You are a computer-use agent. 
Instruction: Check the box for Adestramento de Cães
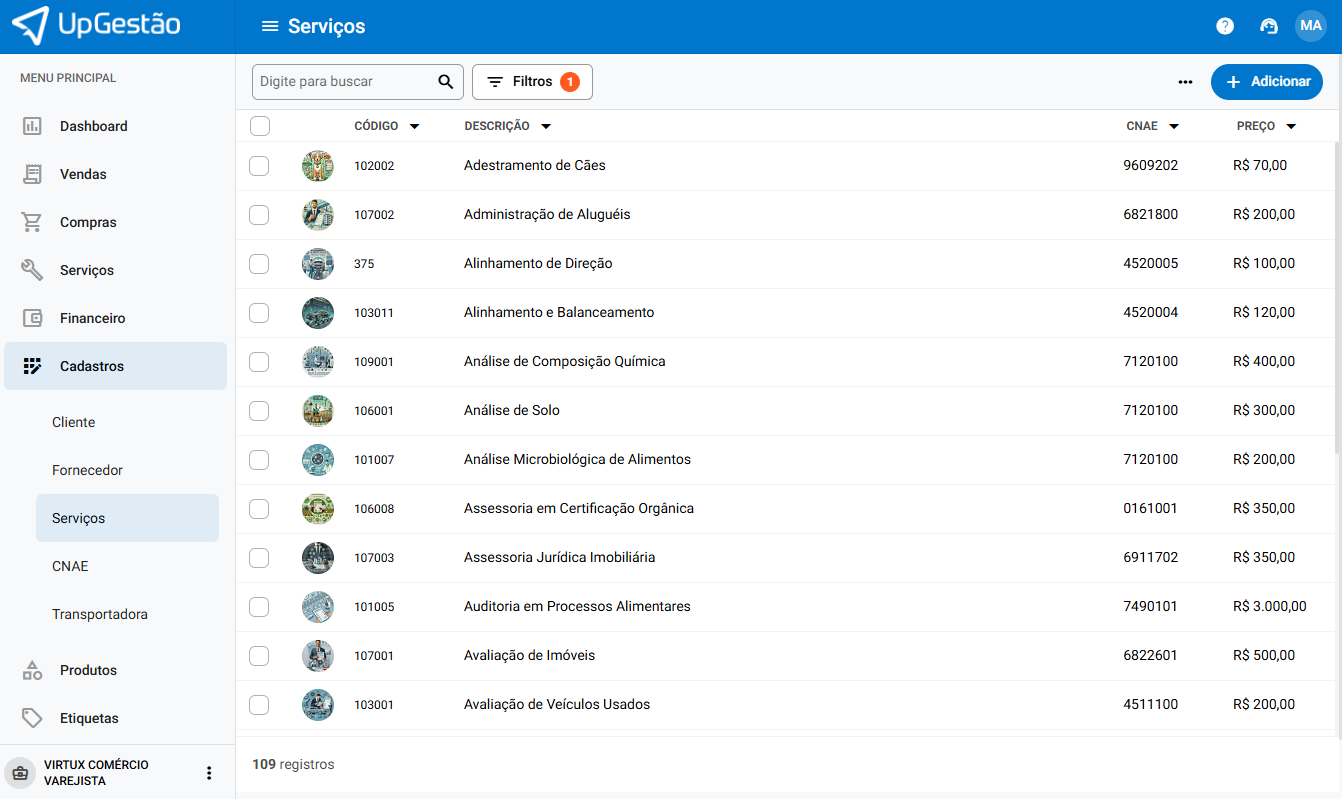[x=259, y=166]
